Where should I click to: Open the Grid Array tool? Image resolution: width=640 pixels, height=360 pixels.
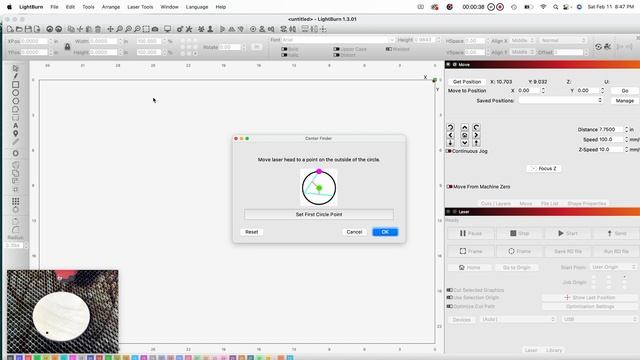16,201
